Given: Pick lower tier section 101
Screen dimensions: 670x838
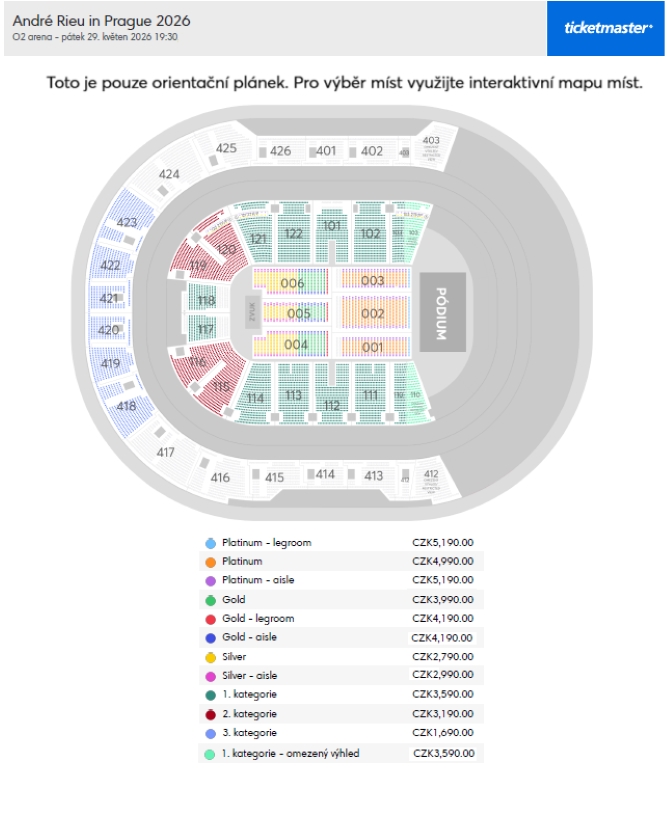Looking at the screenshot, I should click(x=332, y=232).
